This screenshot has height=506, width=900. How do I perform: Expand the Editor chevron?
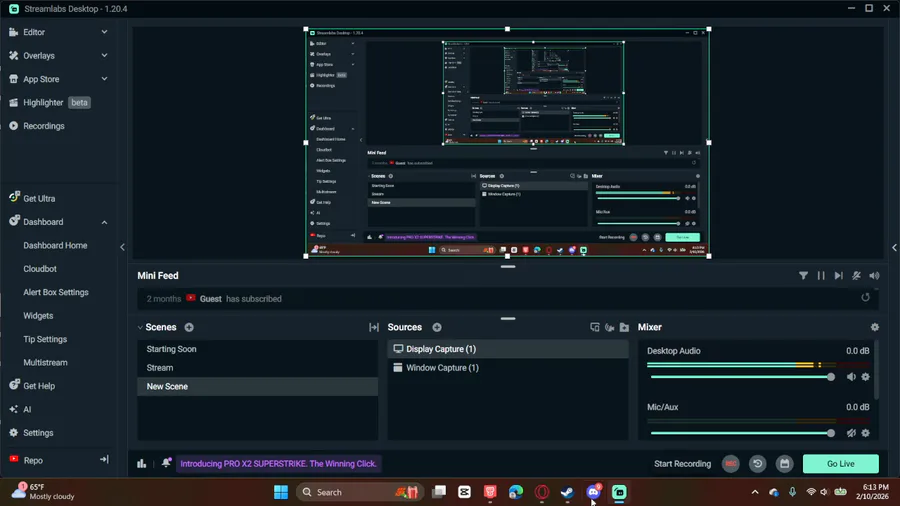coord(104,32)
